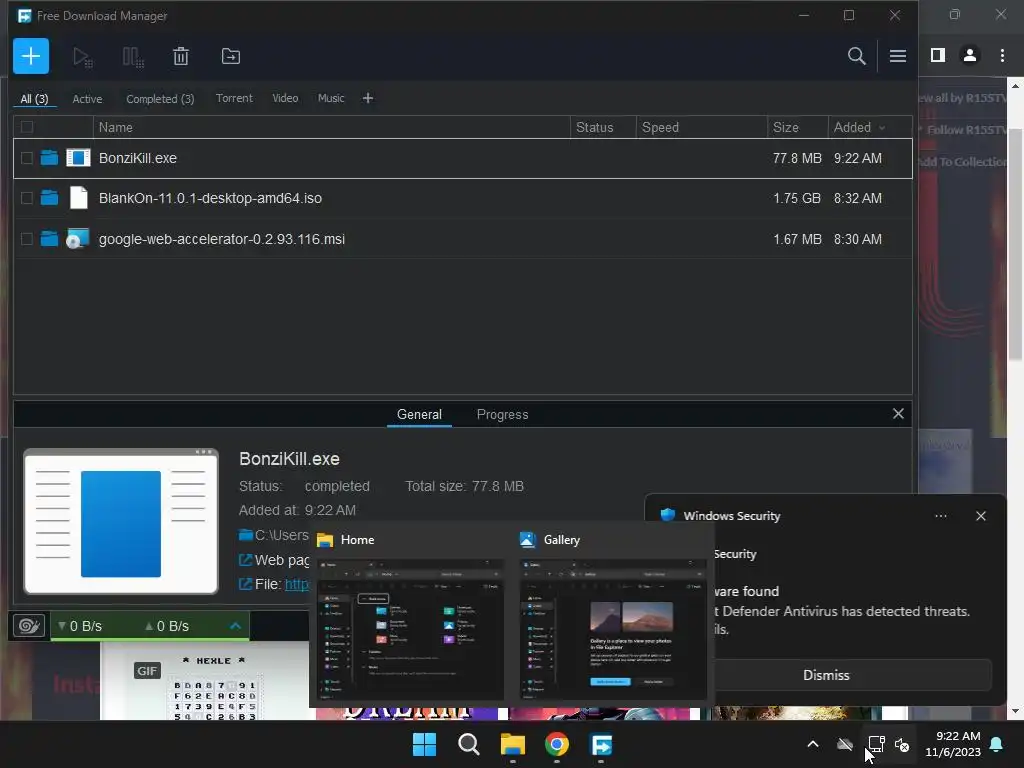This screenshot has width=1024, height=768.
Task: Open Chrome profile avatar icon
Action: click(970, 56)
